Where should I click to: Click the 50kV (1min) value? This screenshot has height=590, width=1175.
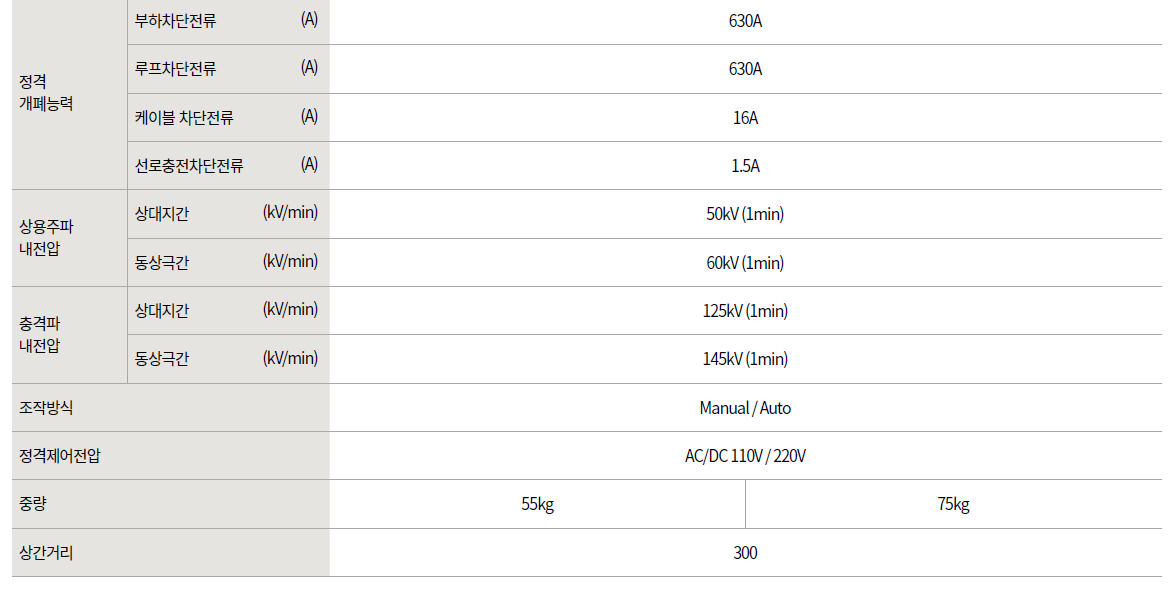tap(745, 214)
